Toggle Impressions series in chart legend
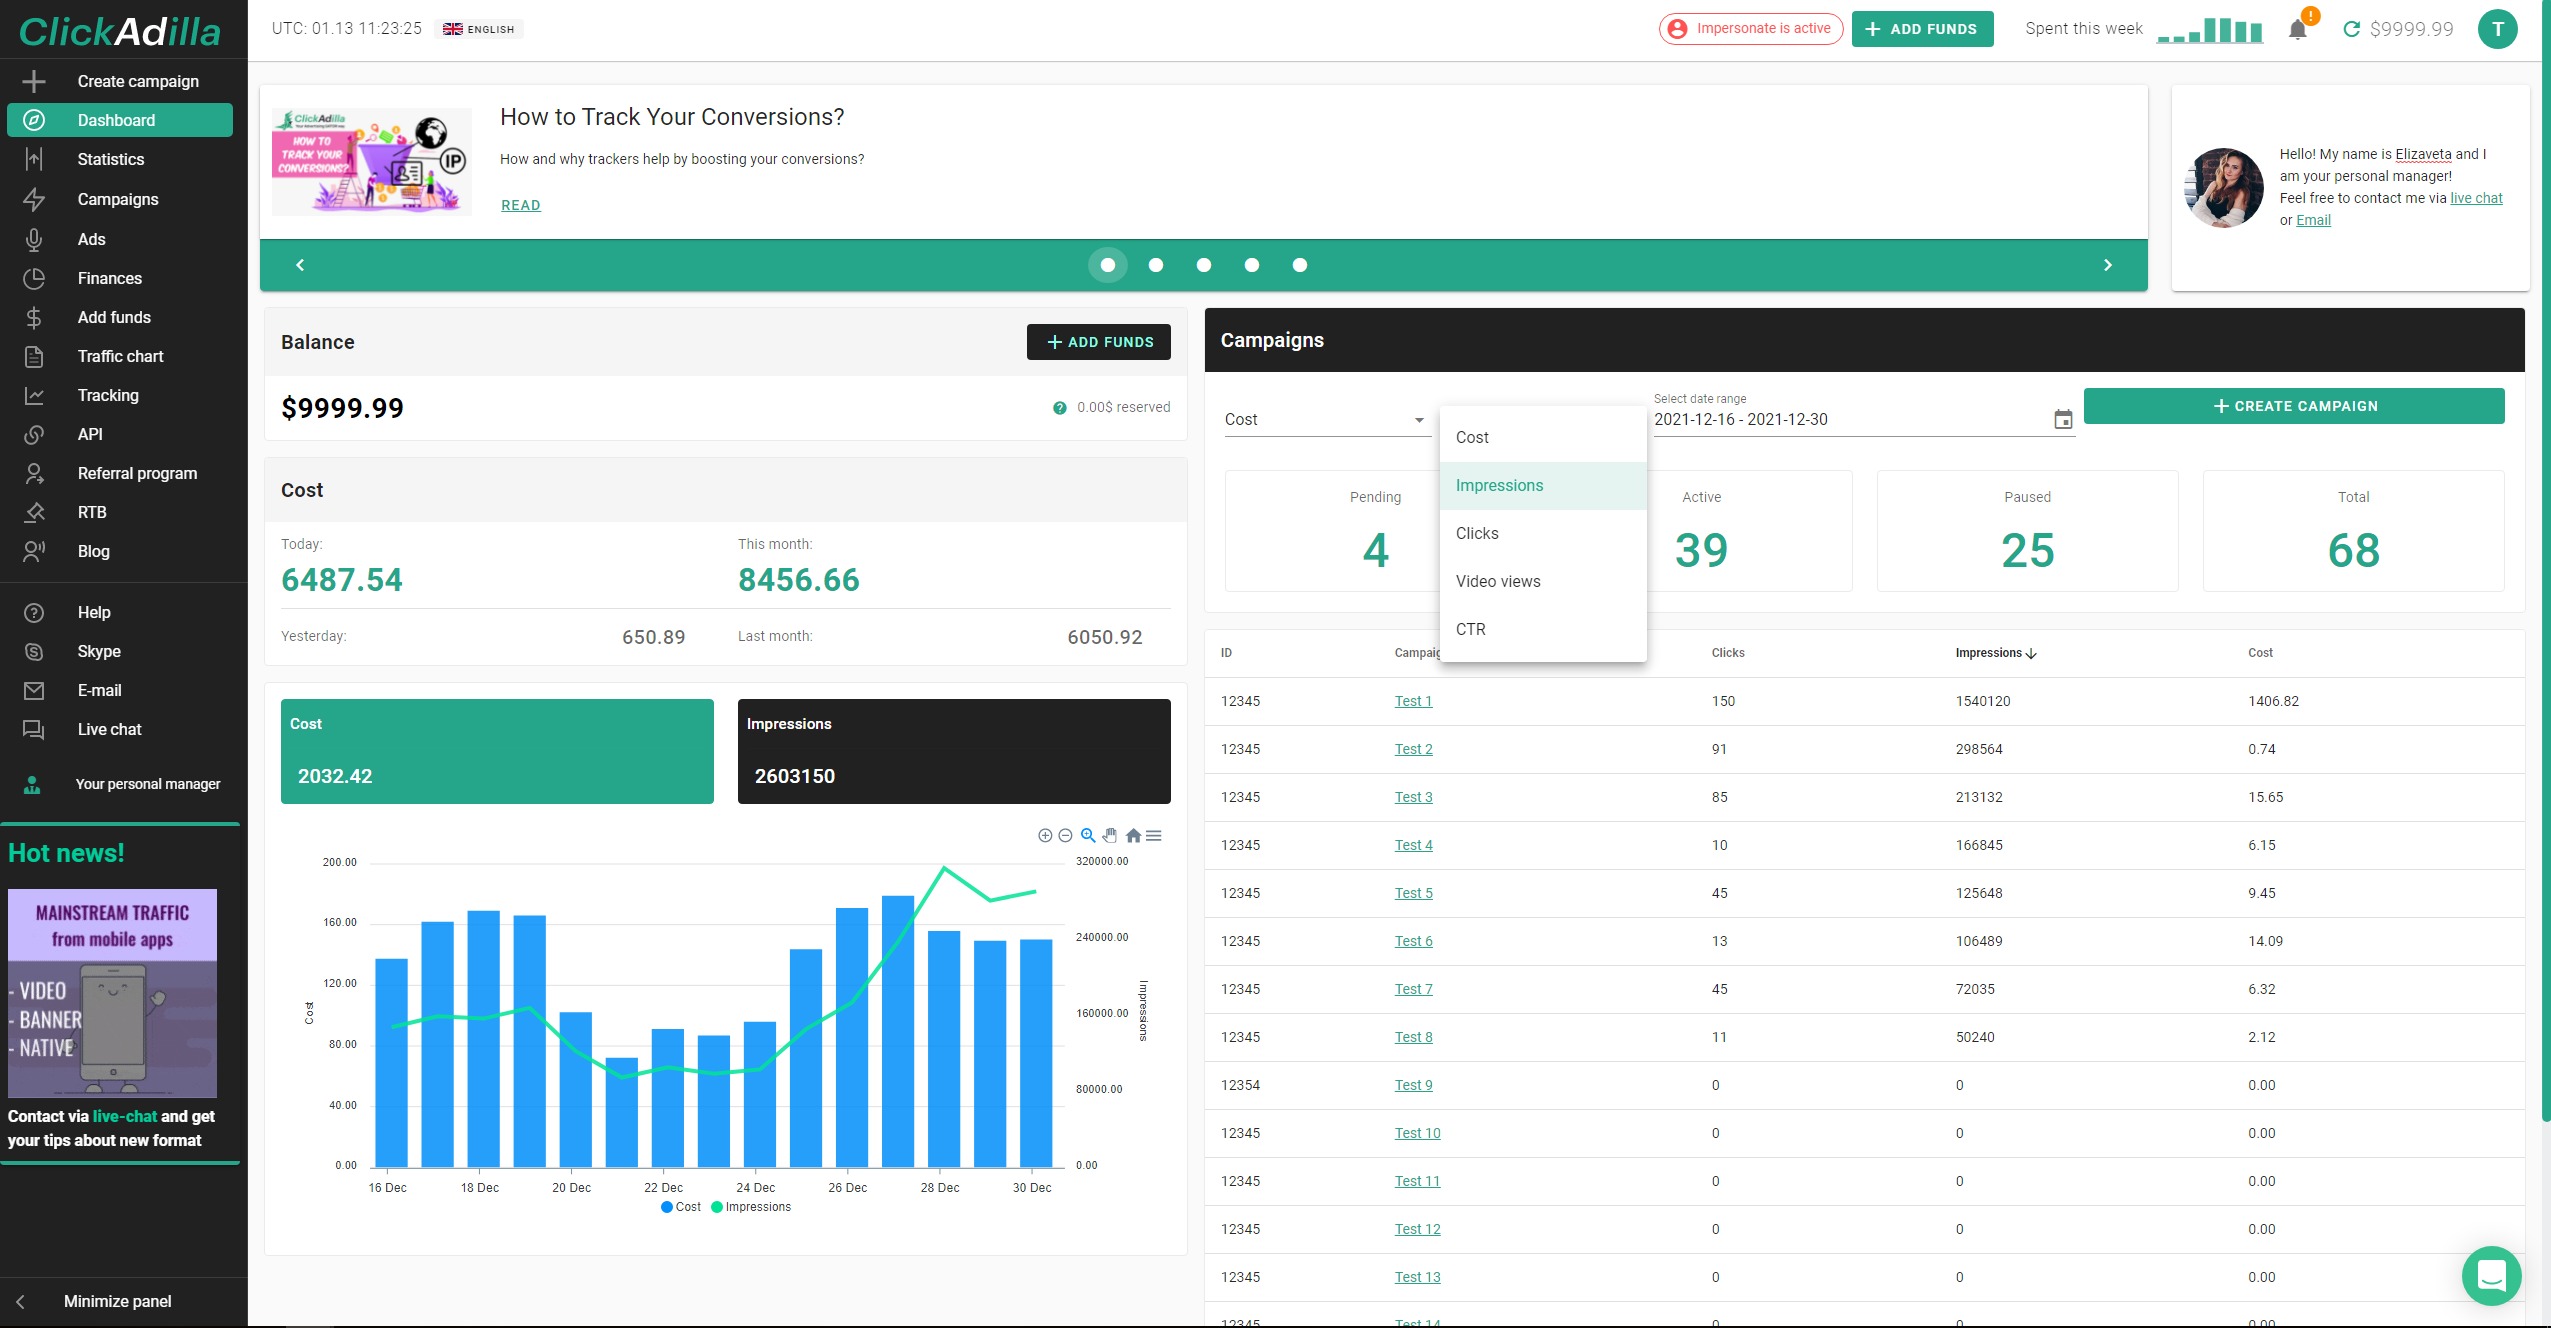The image size is (2551, 1328). click(x=751, y=1207)
